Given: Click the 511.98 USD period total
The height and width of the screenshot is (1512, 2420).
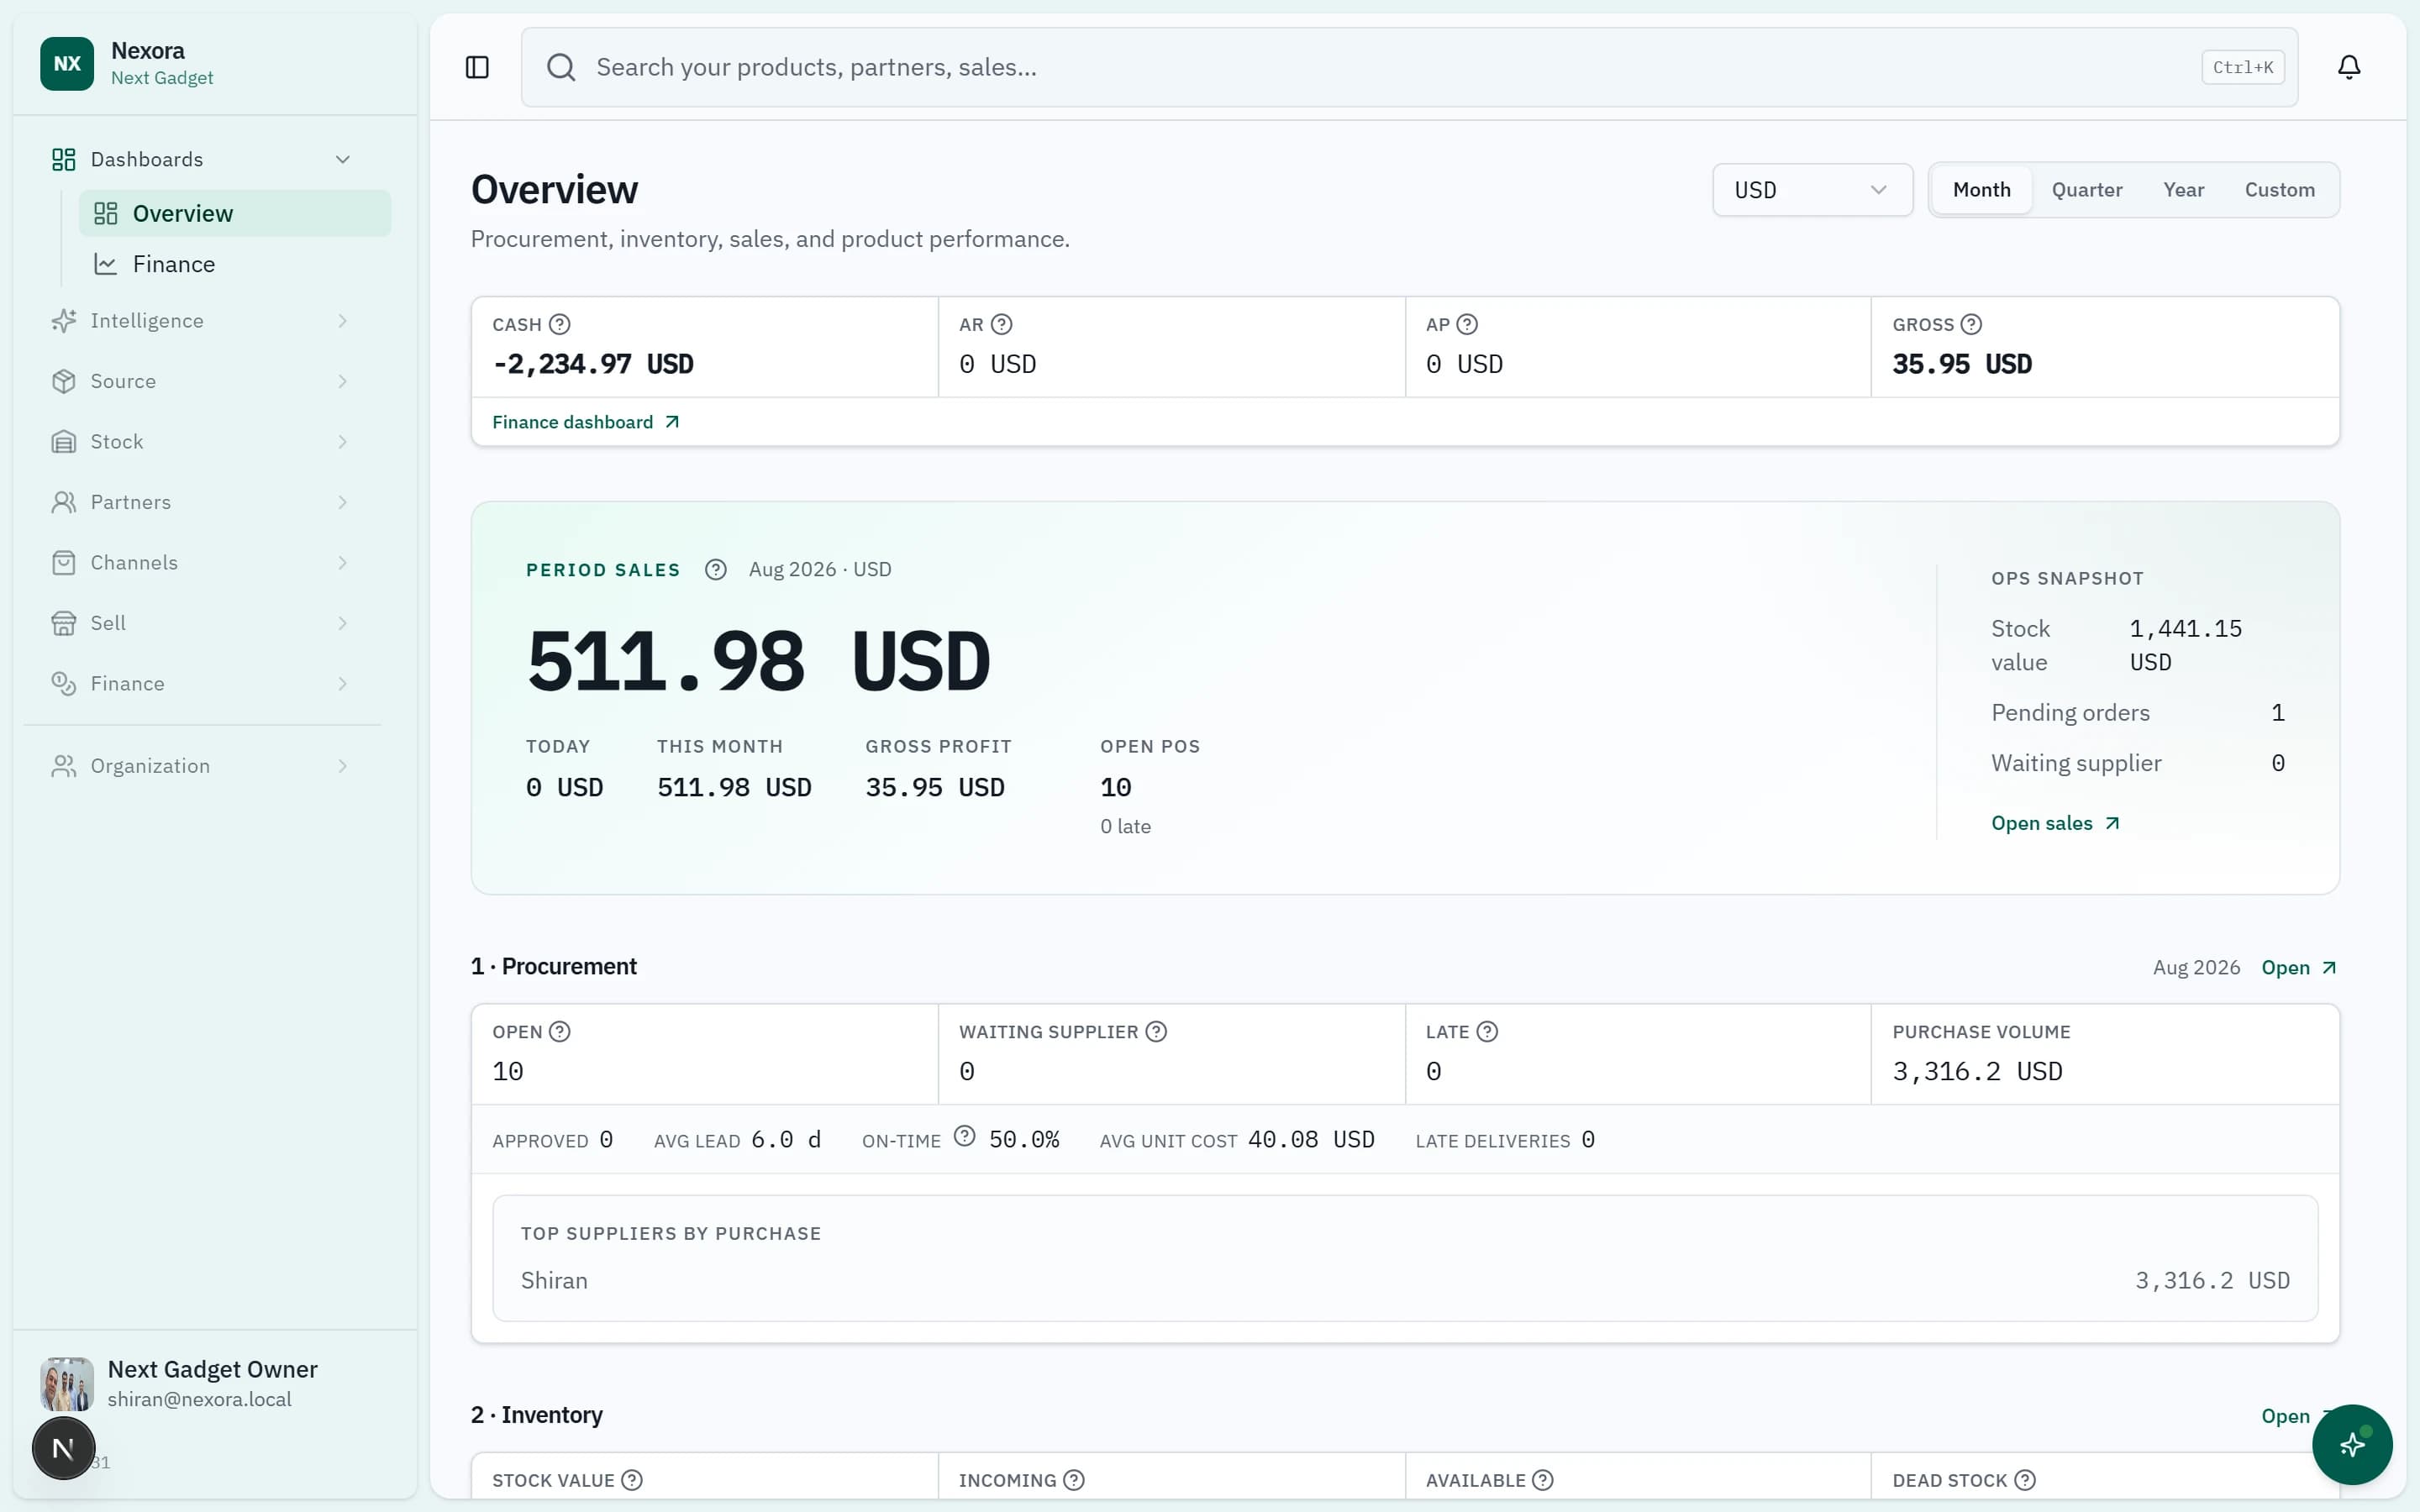Looking at the screenshot, I should point(759,661).
